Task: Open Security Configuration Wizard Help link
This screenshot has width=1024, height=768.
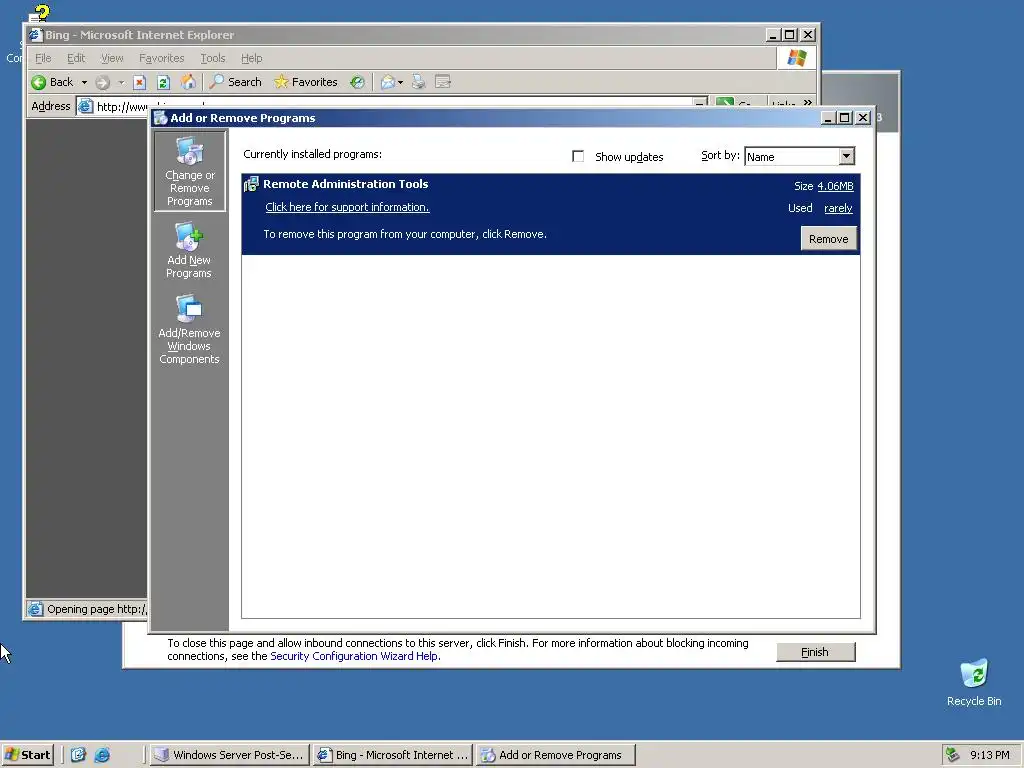Action: click(355, 656)
